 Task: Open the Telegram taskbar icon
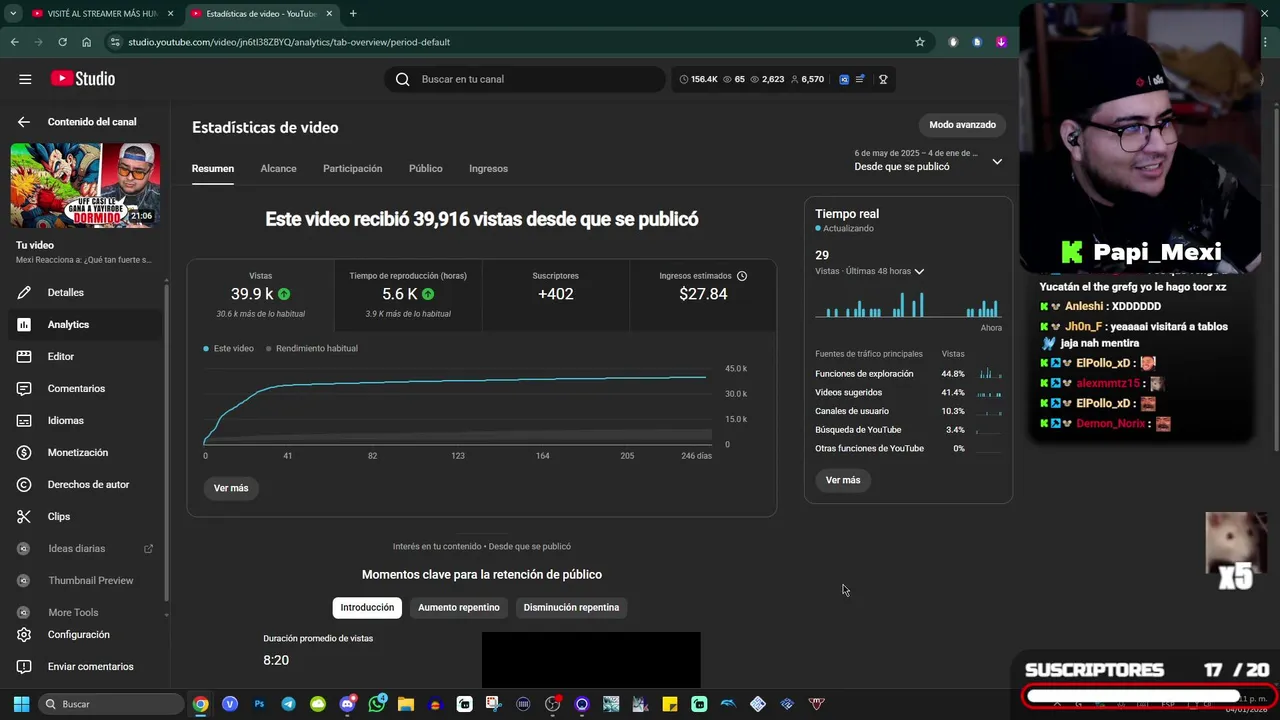click(288, 704)
